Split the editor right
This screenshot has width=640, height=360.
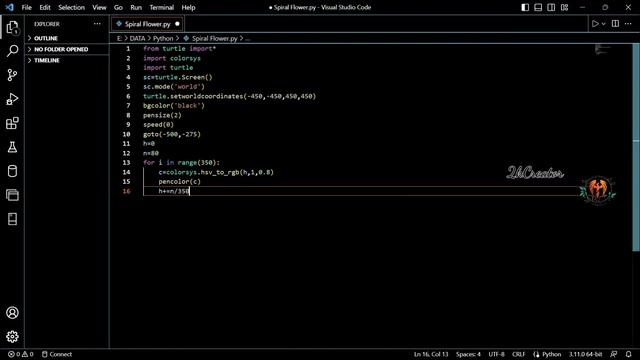pos(615,24)
